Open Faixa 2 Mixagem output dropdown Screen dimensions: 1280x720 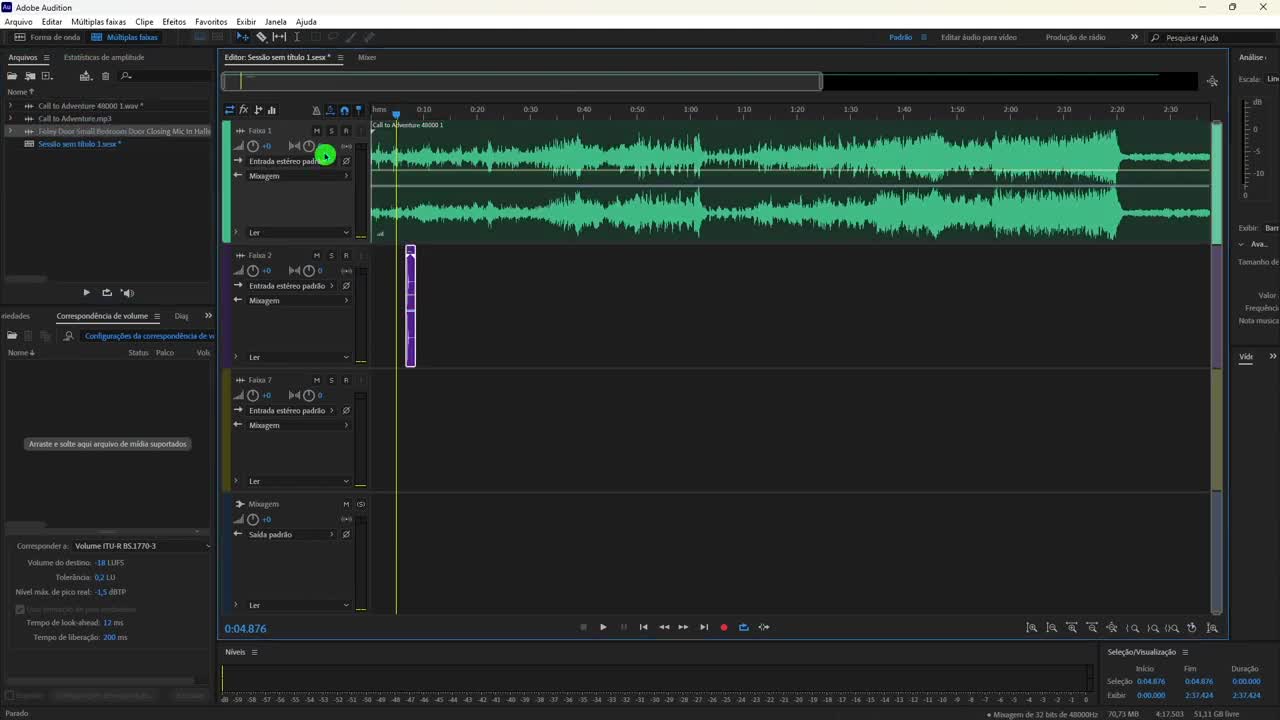point(298,301)
